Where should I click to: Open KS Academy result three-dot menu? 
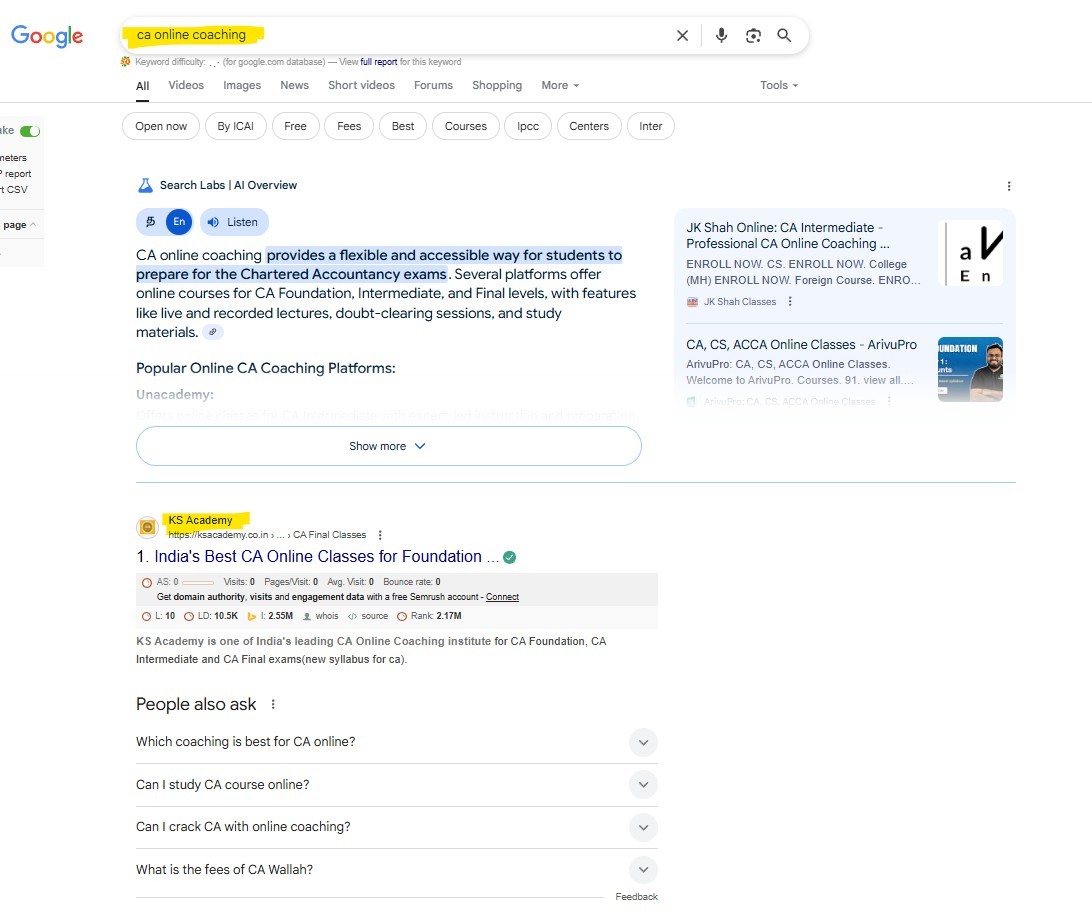click(x=380, y=535)
